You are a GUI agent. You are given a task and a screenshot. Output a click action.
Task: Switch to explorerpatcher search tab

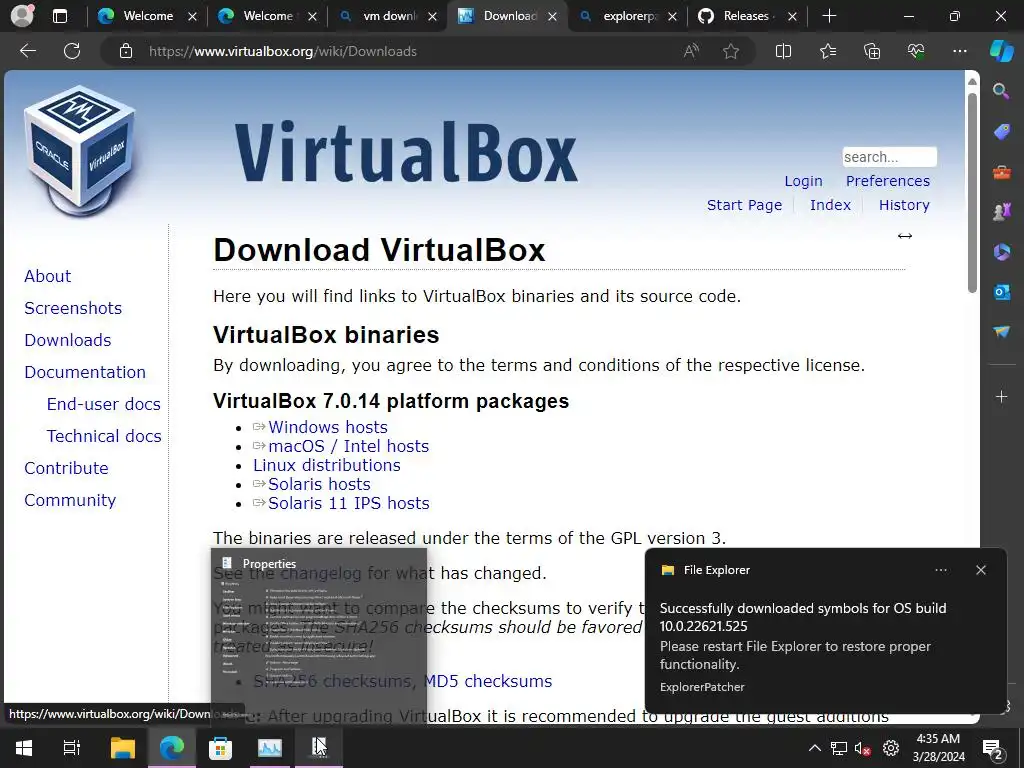tap(628, 16)
